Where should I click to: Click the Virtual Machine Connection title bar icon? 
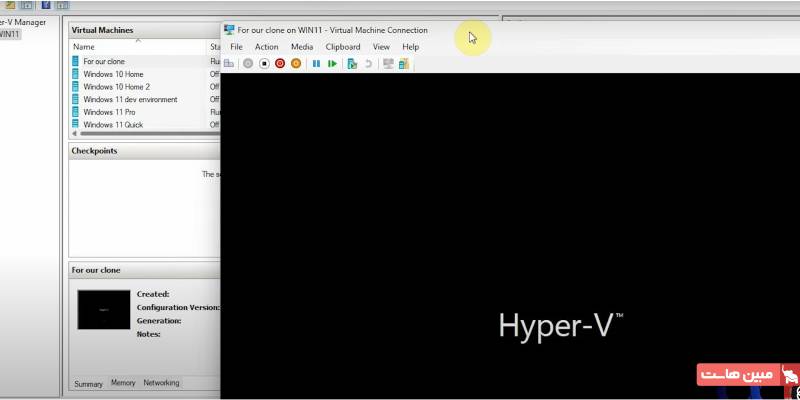(x=229, y=30)
